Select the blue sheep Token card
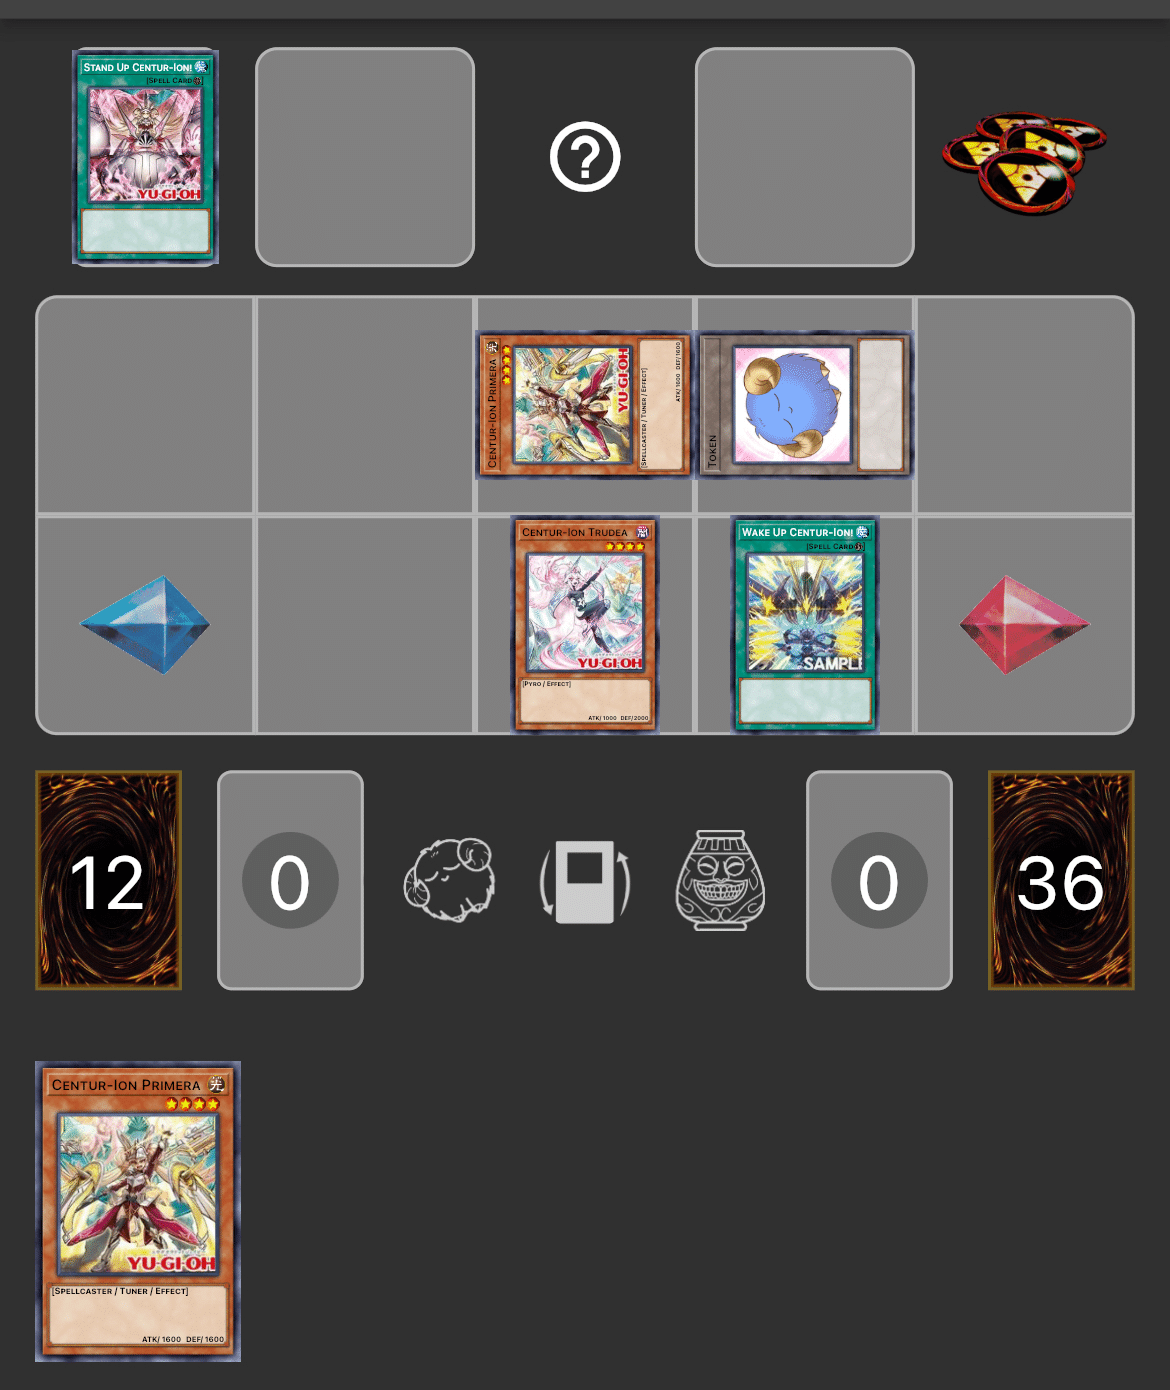This screenshot has height=1390, width=1170. pyautogui.click(x=805, y=405)
